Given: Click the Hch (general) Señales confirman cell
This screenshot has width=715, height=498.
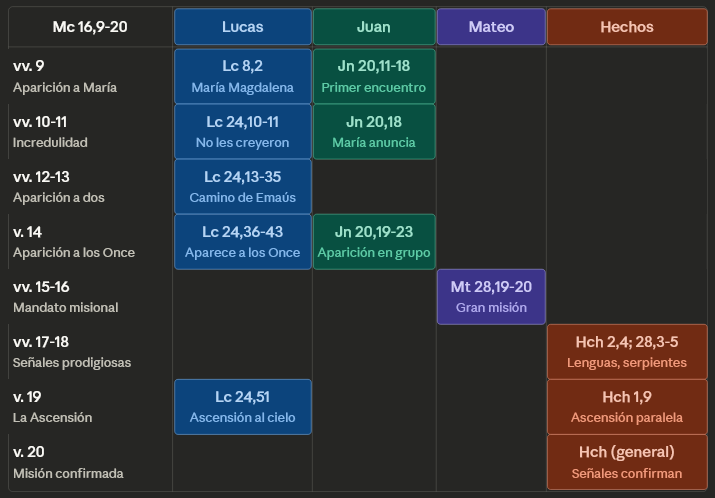Looking at the screenshot, I should tap(626, 462).
